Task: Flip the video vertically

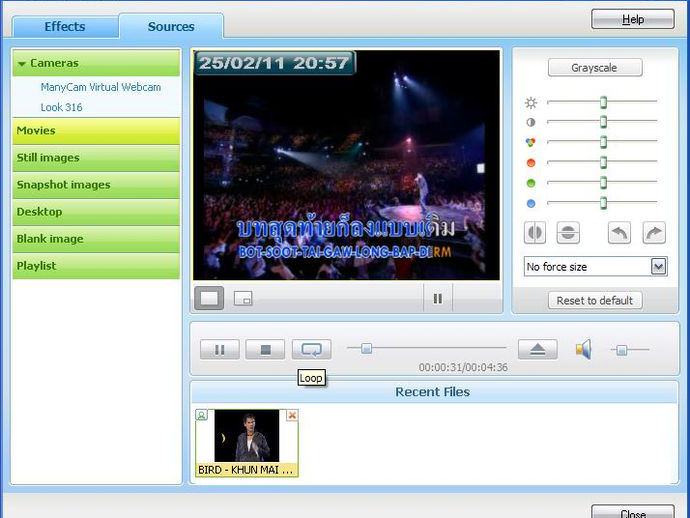Action: 568,233
